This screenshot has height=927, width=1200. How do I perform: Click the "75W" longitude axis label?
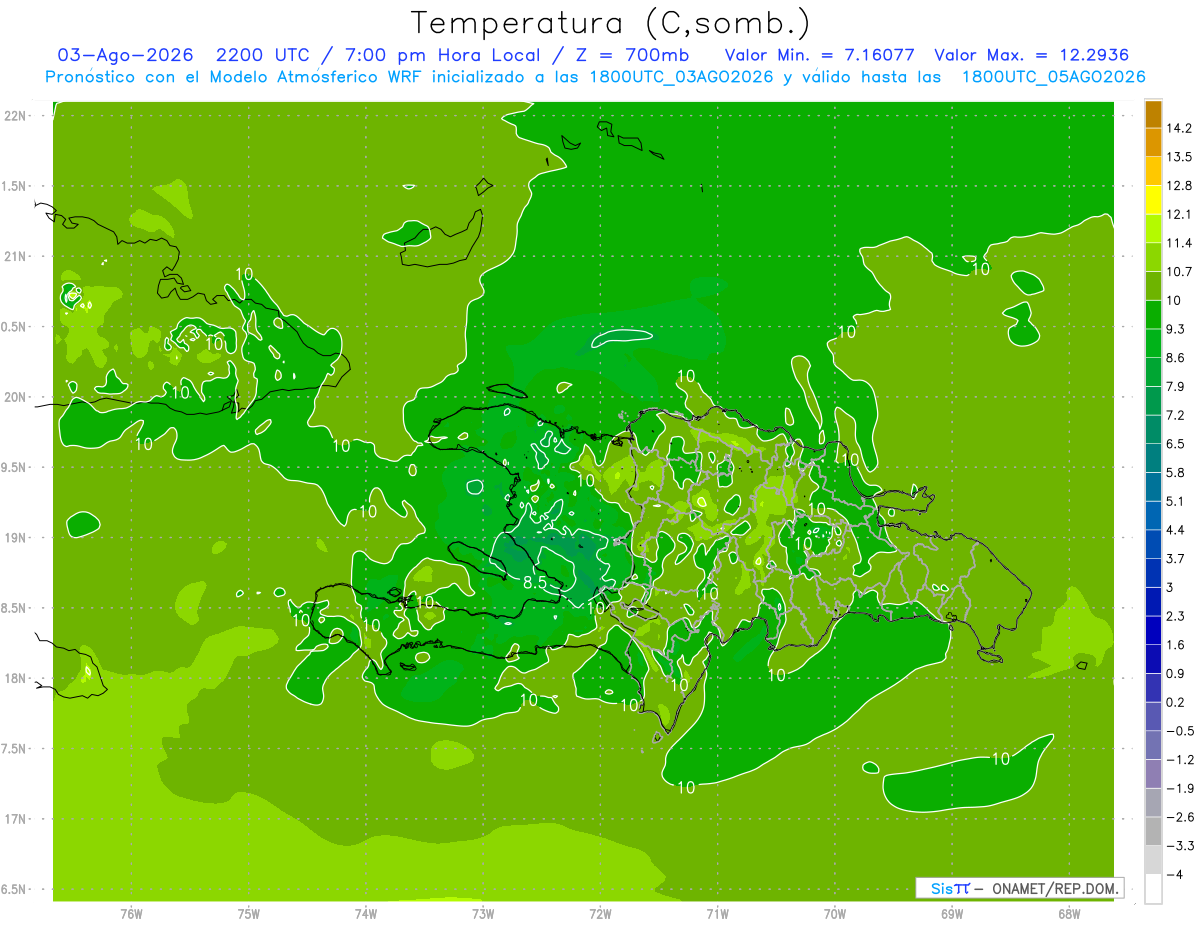pyautogui.click(x=249, y=914)
